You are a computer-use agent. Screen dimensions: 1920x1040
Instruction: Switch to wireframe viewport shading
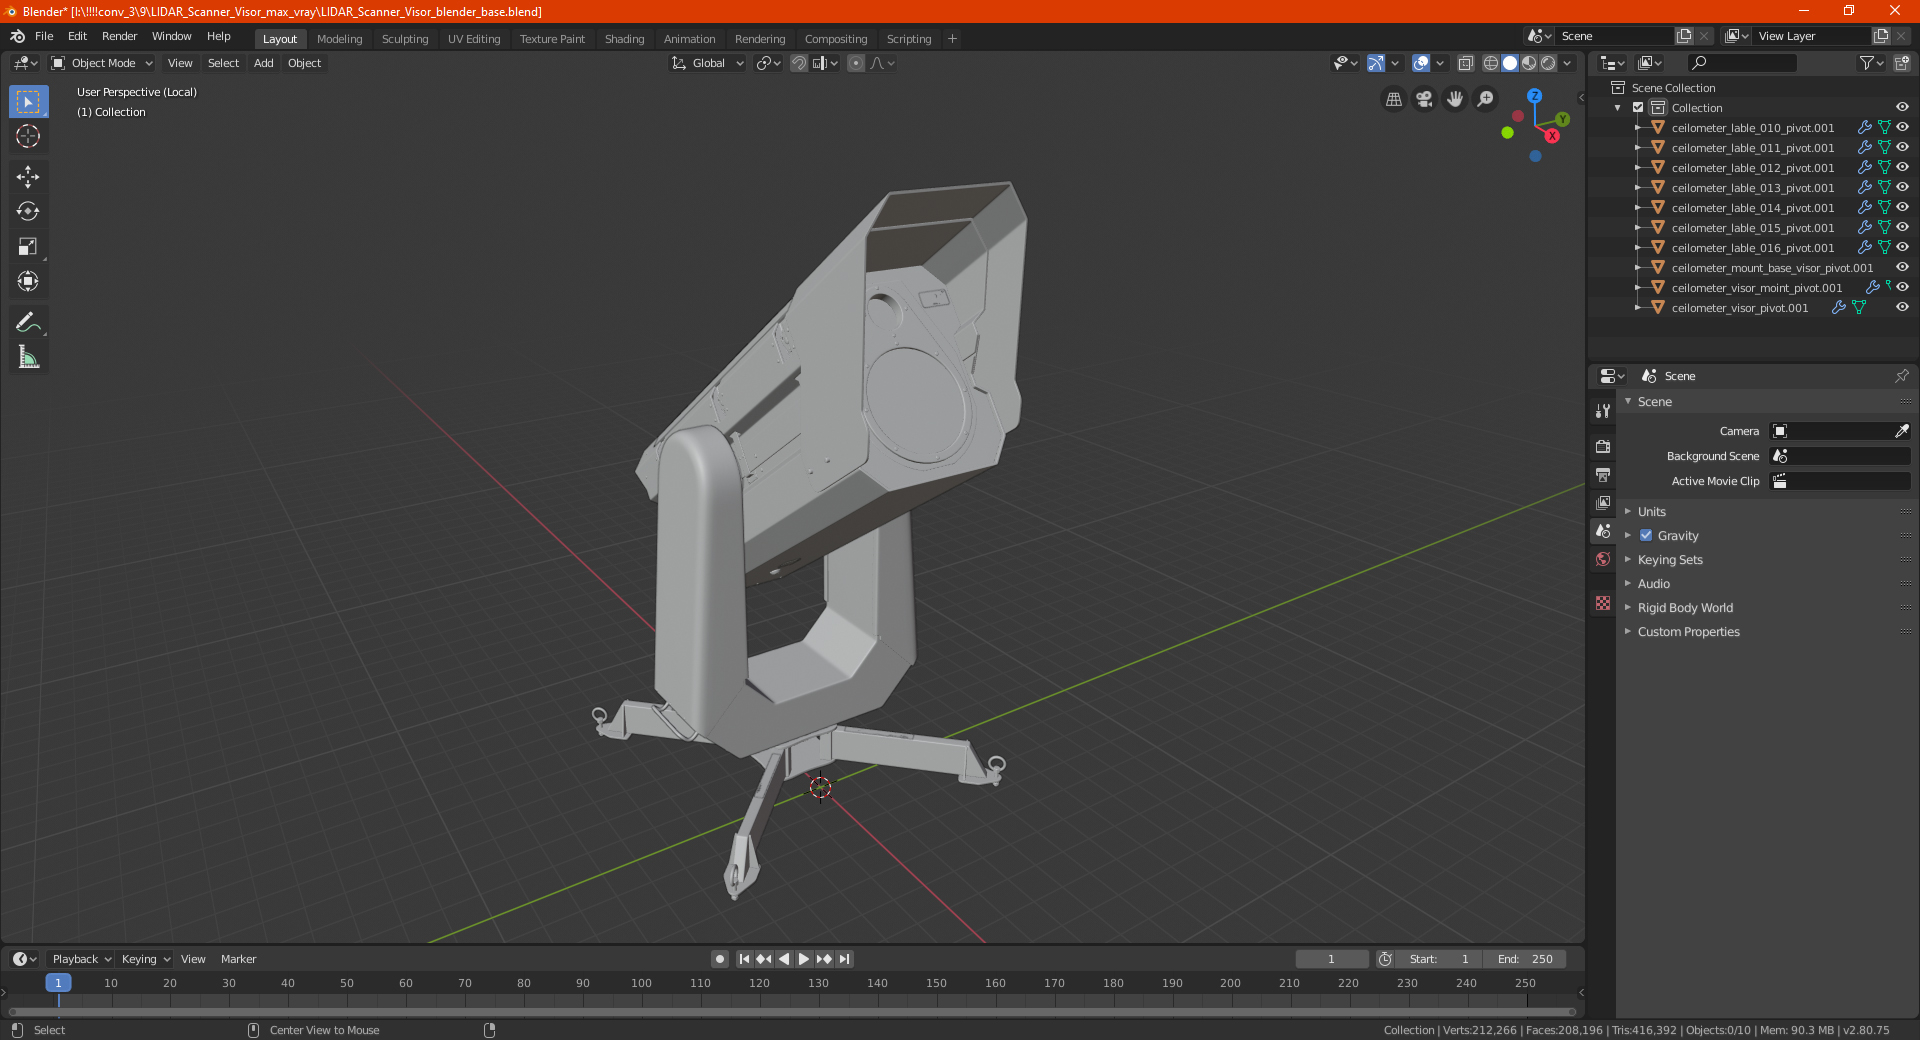(x=1490, y=63)
